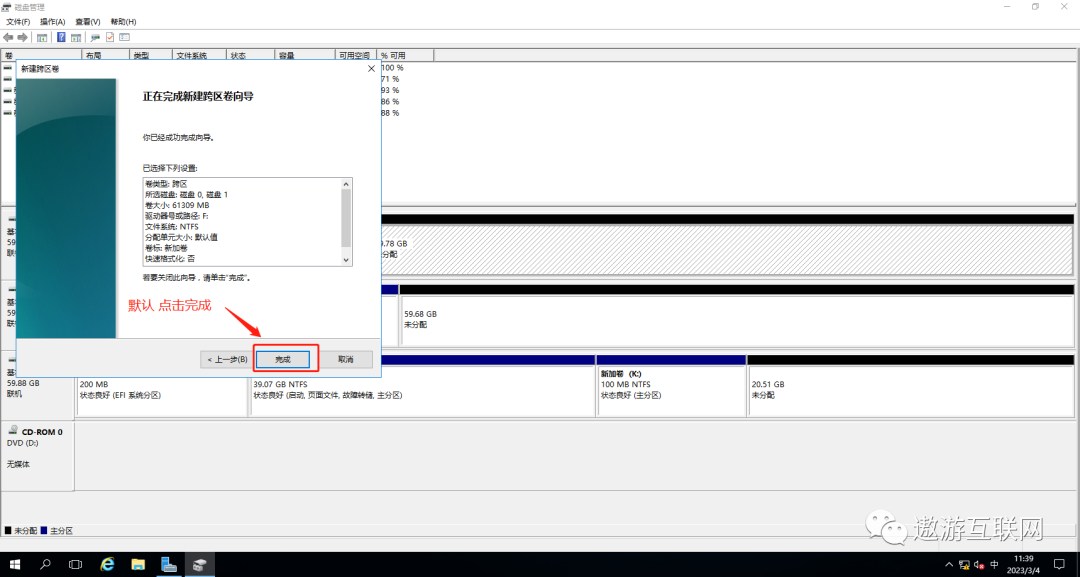This screenshot has width=1080, height=577.
Task: Click the CD-ROM 0 drive icon
Action: [12, 430]
